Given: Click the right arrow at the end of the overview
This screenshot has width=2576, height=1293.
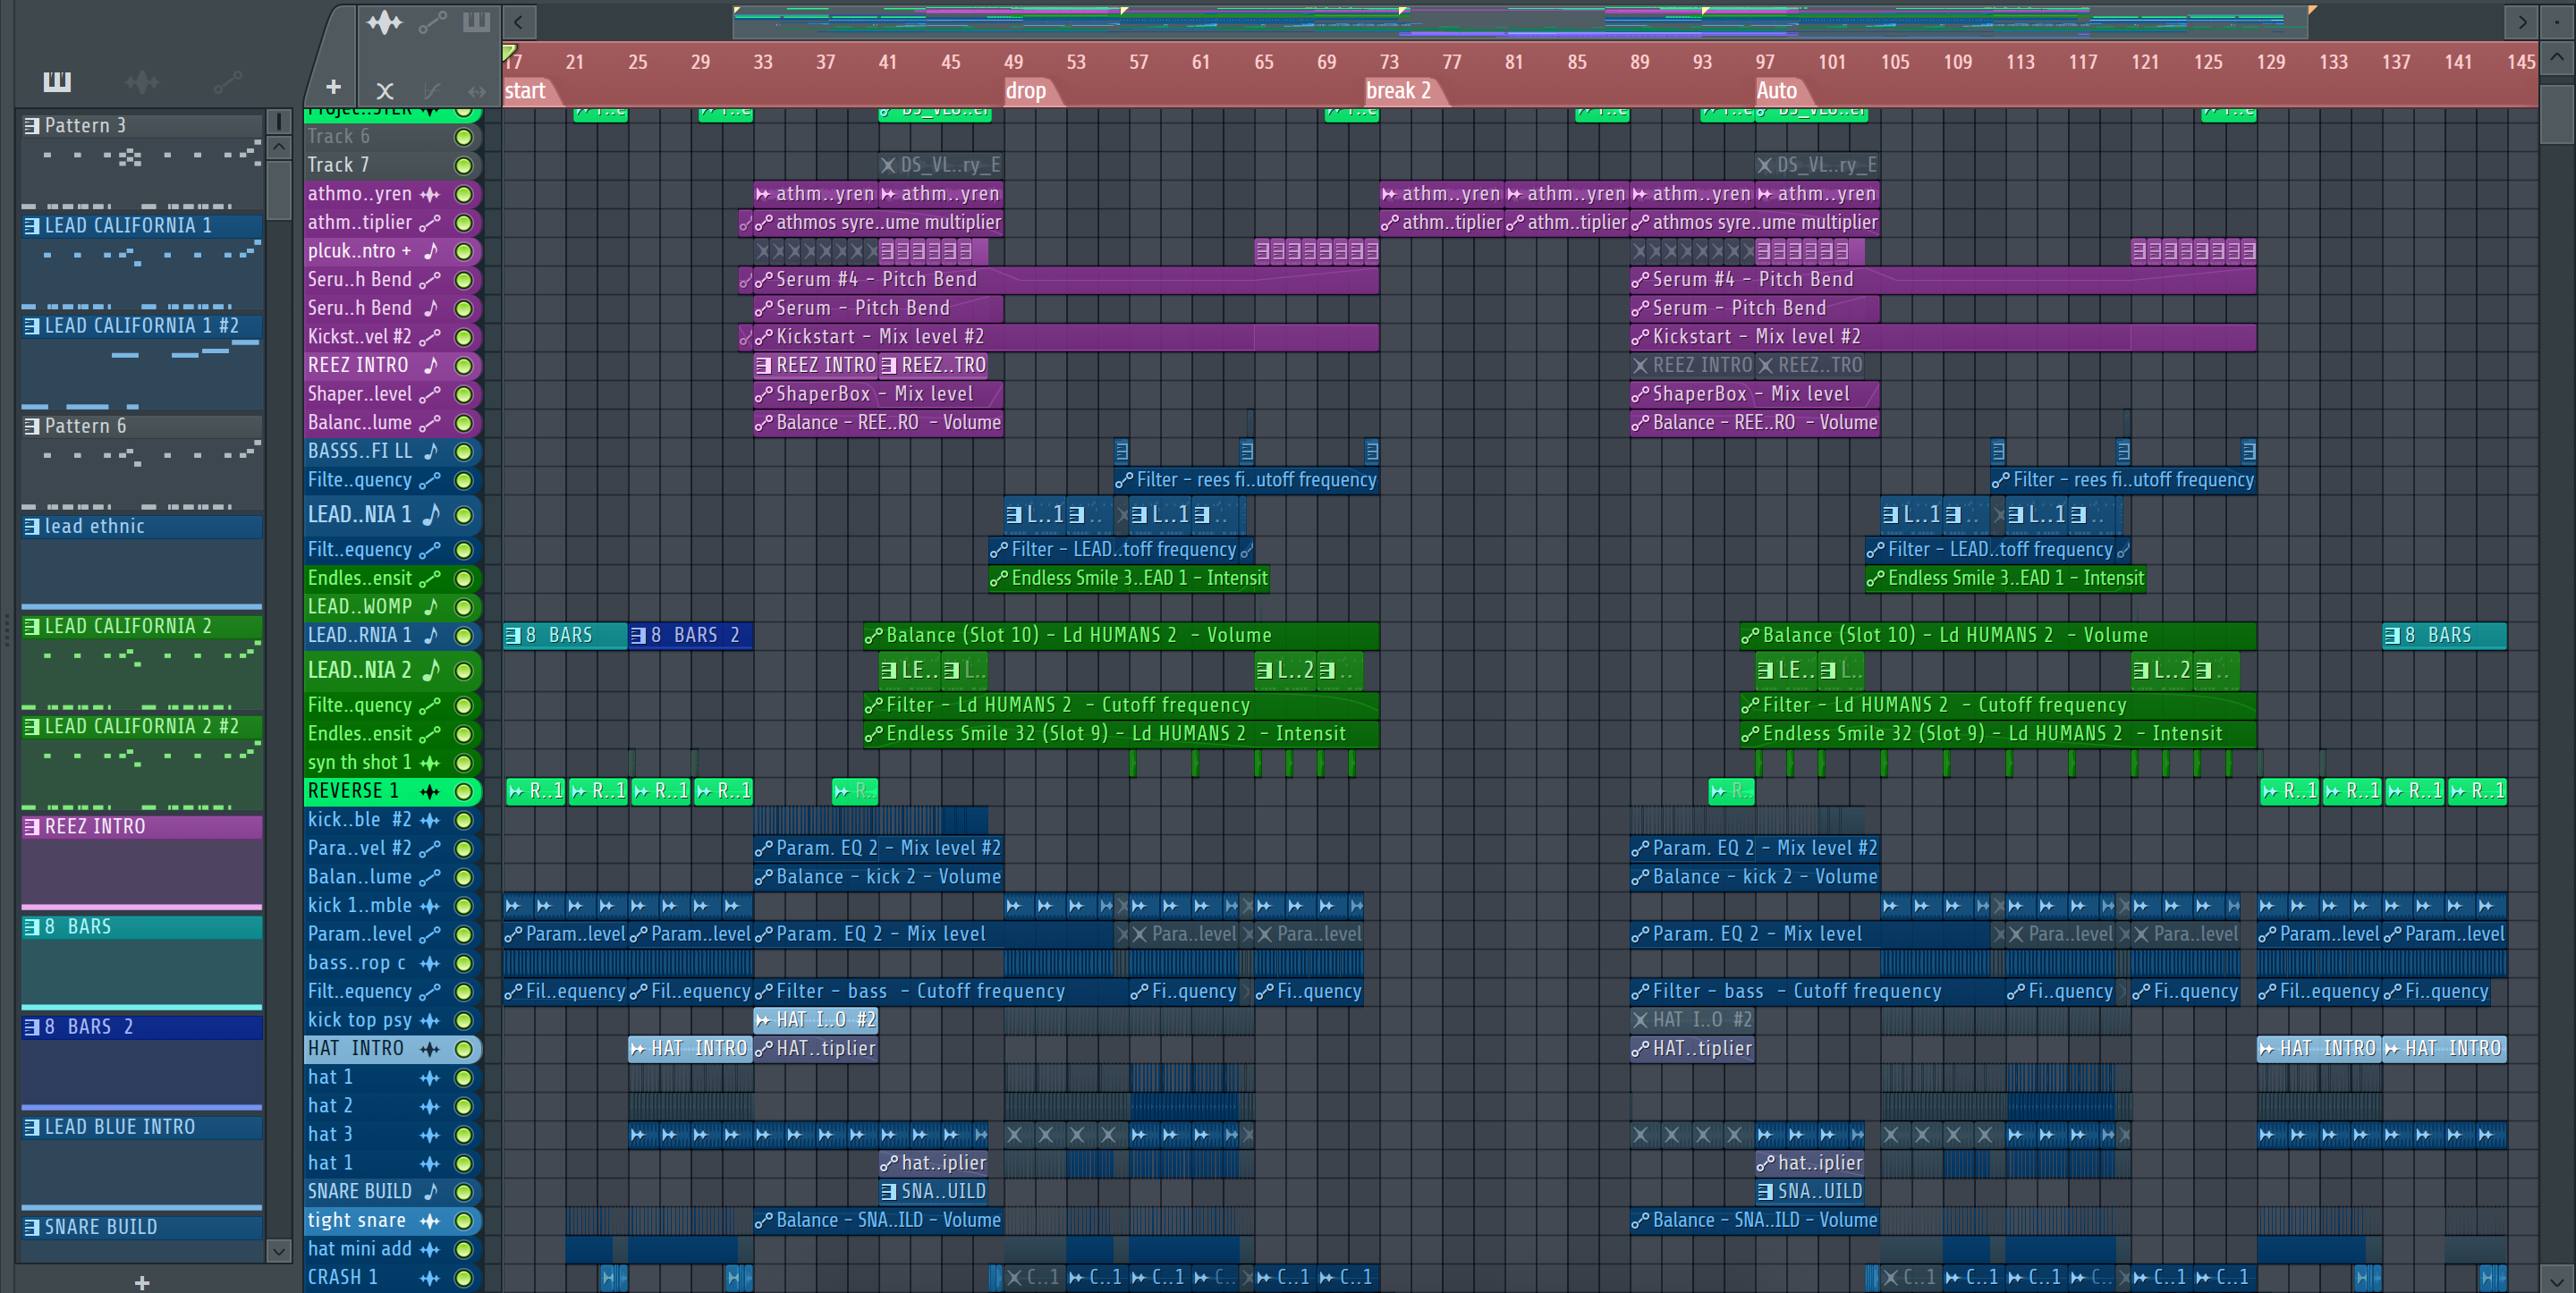Looking at the screenshot, I should tap(2522, 21).
